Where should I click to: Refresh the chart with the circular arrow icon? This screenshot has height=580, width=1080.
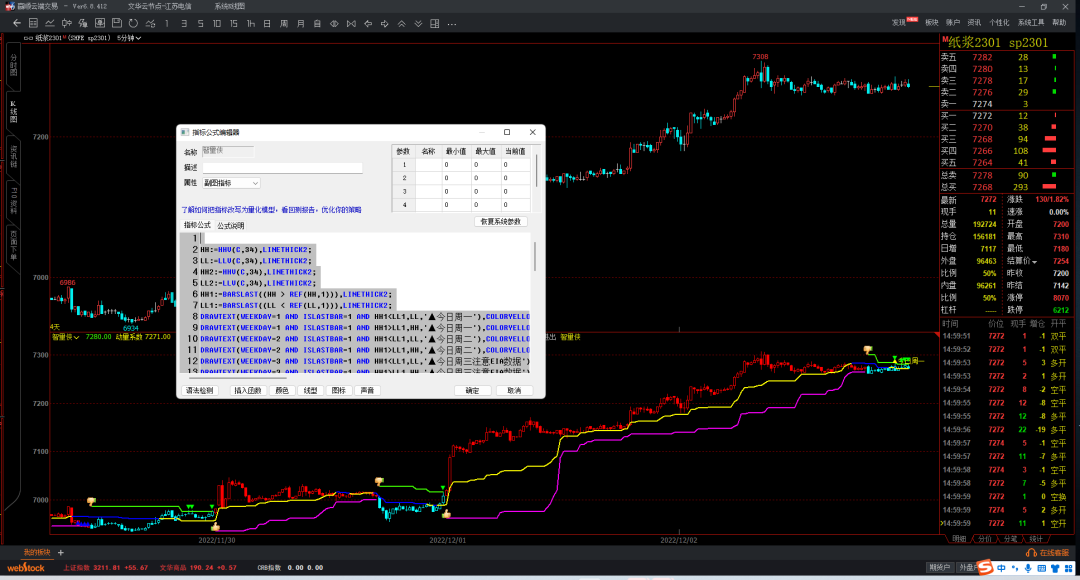click(134, 23)
